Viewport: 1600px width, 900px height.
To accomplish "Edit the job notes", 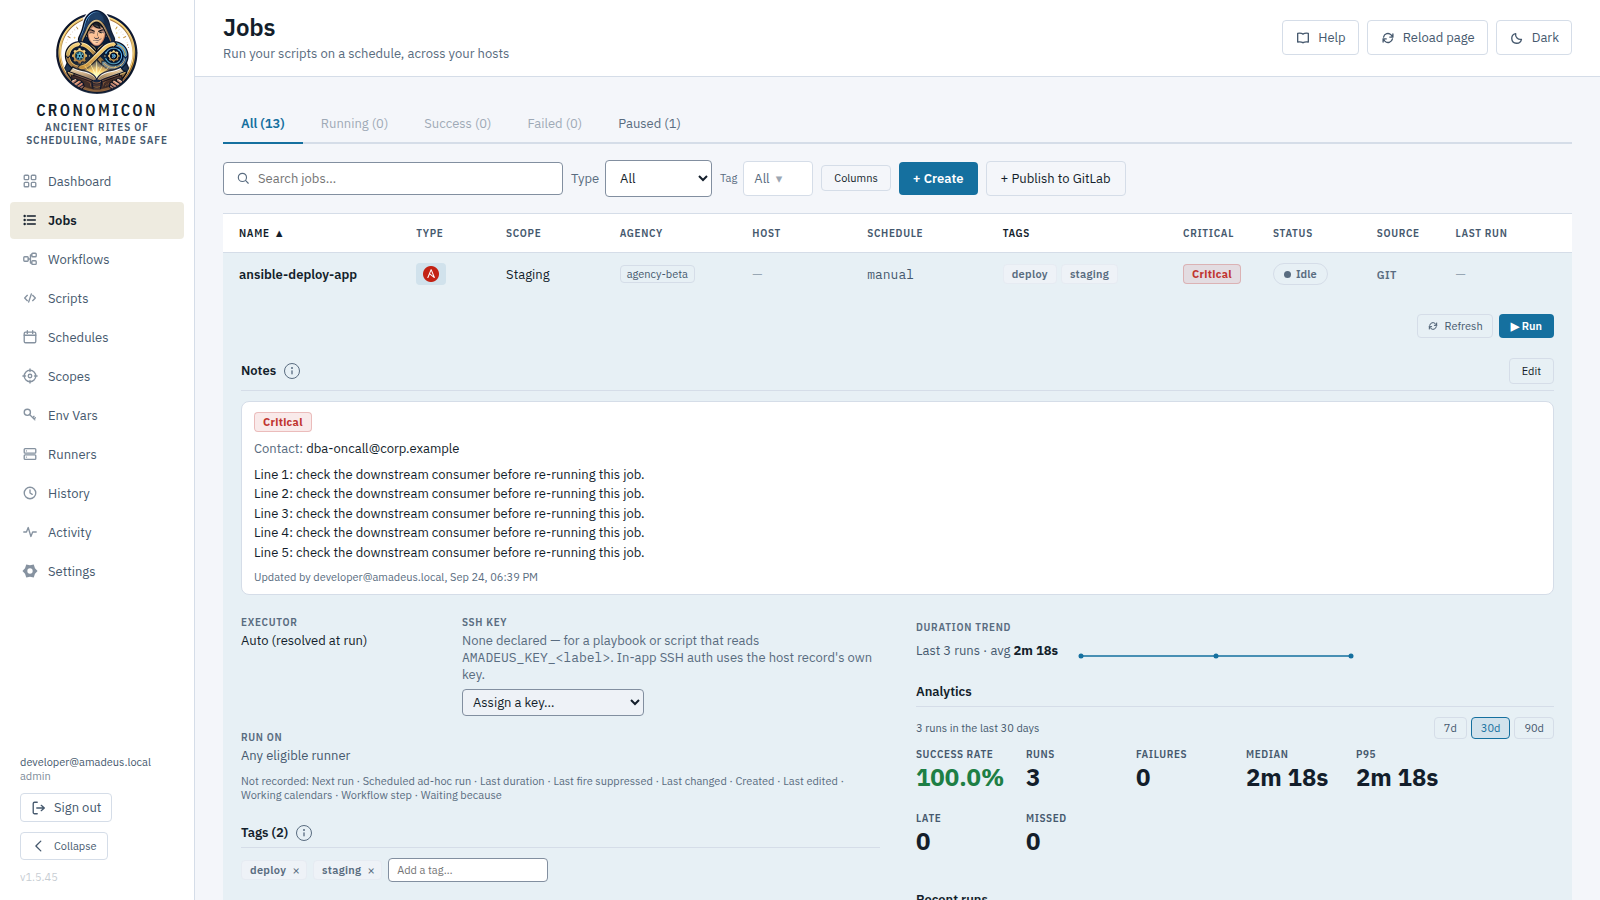I will 1531,371.
